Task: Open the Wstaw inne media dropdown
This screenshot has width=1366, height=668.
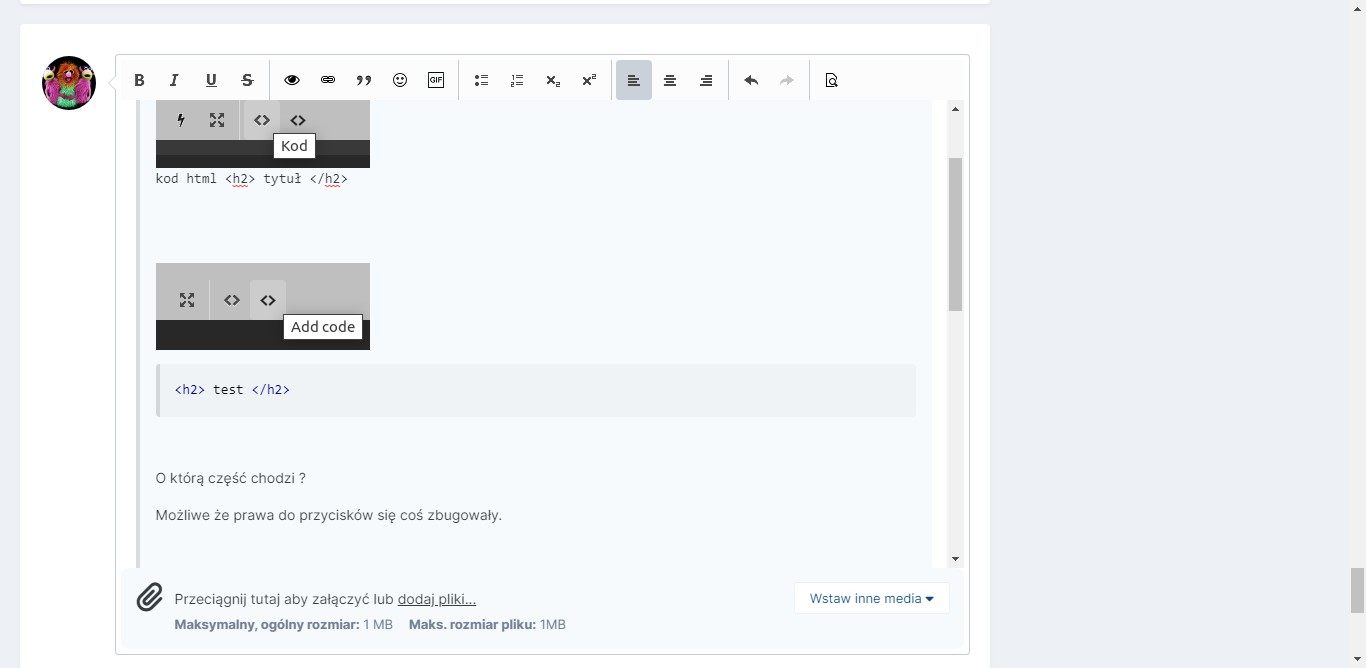Action: coord(872,598)
